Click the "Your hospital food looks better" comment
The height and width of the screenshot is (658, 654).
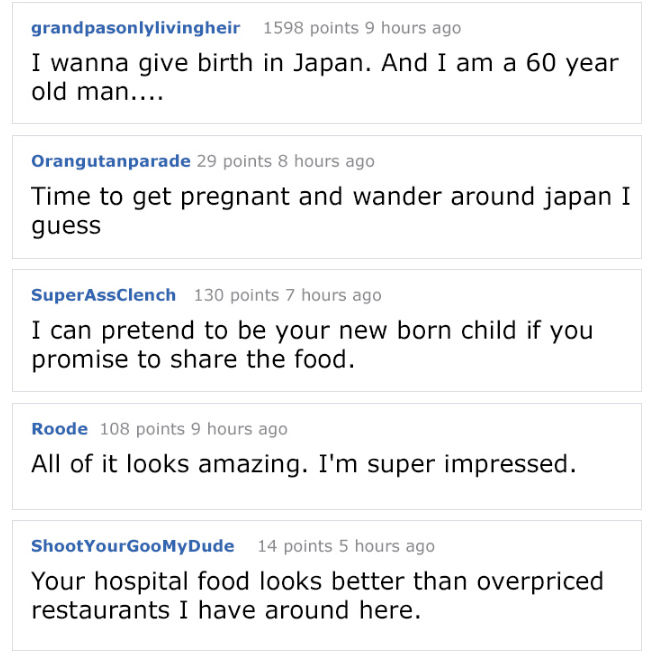(x=317, y=595)
